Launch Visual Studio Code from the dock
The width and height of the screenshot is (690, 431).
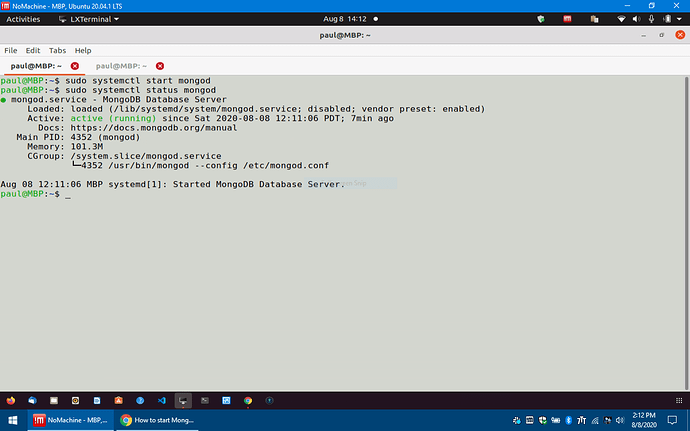161,400
